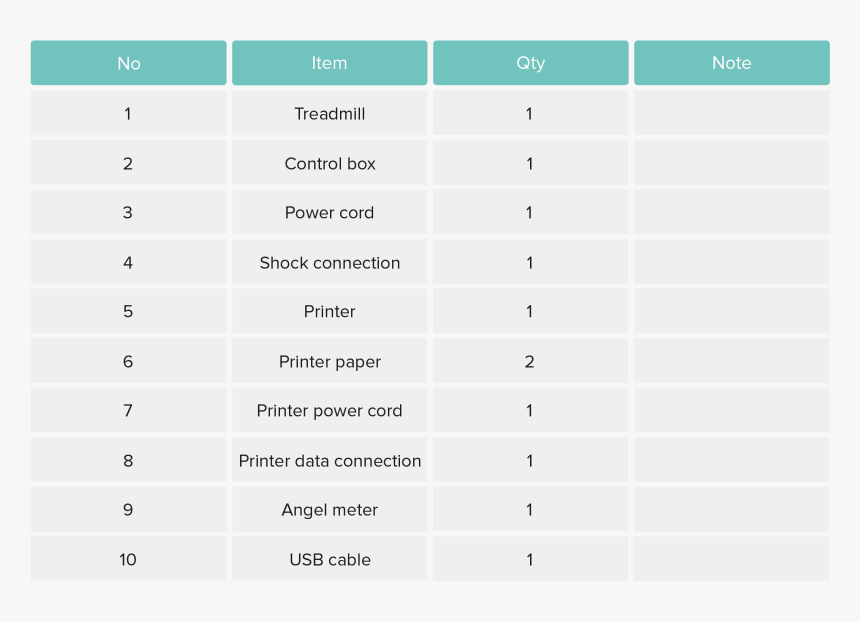
Task: Click the empty Note cell for USB cable
Action: click(x=732, y=559)
